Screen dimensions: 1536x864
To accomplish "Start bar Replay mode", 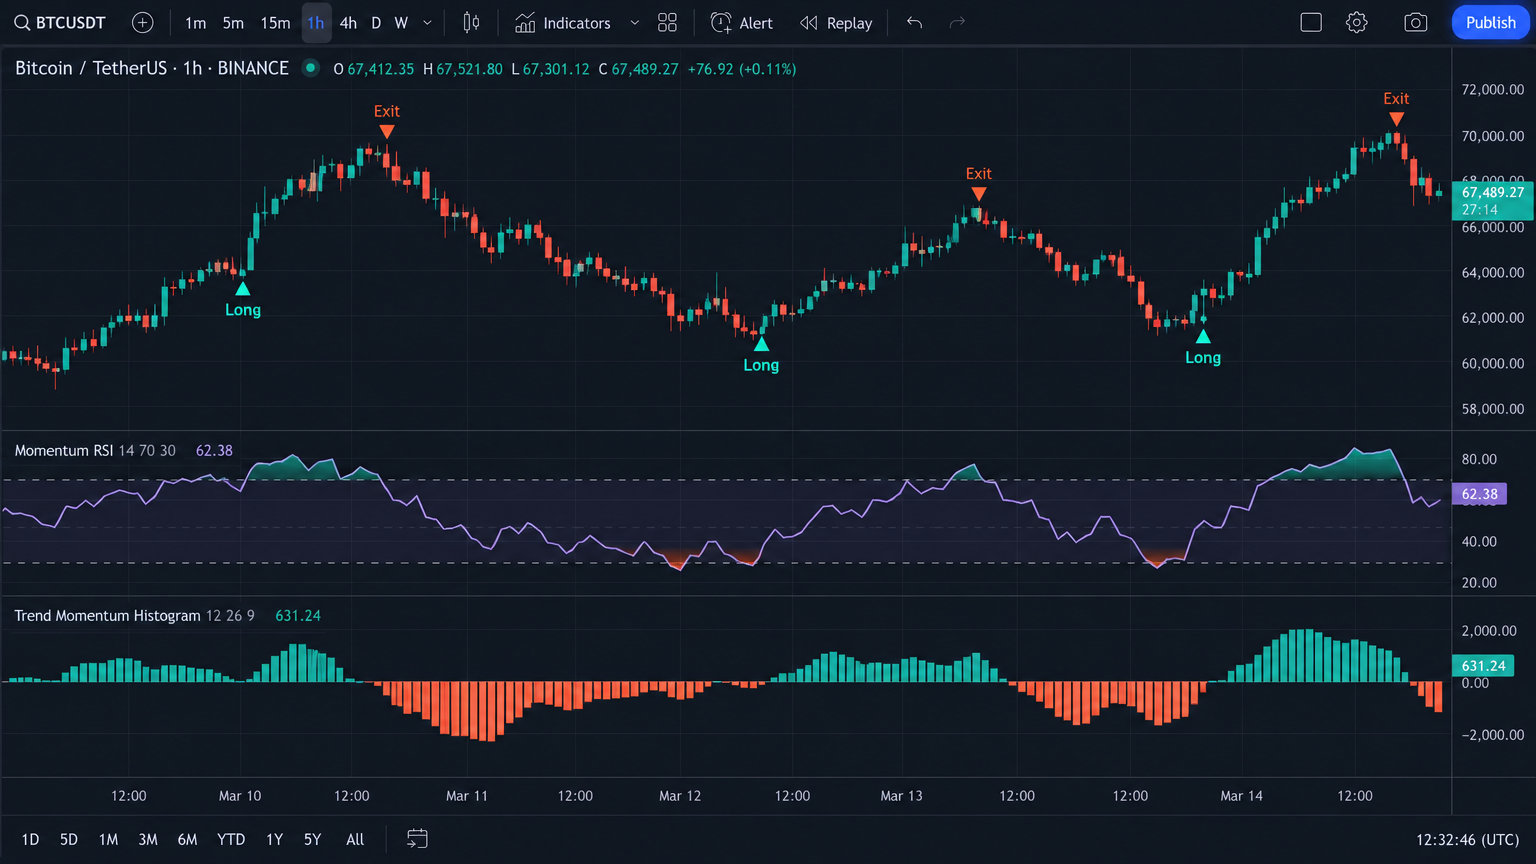I will [836, 22].
